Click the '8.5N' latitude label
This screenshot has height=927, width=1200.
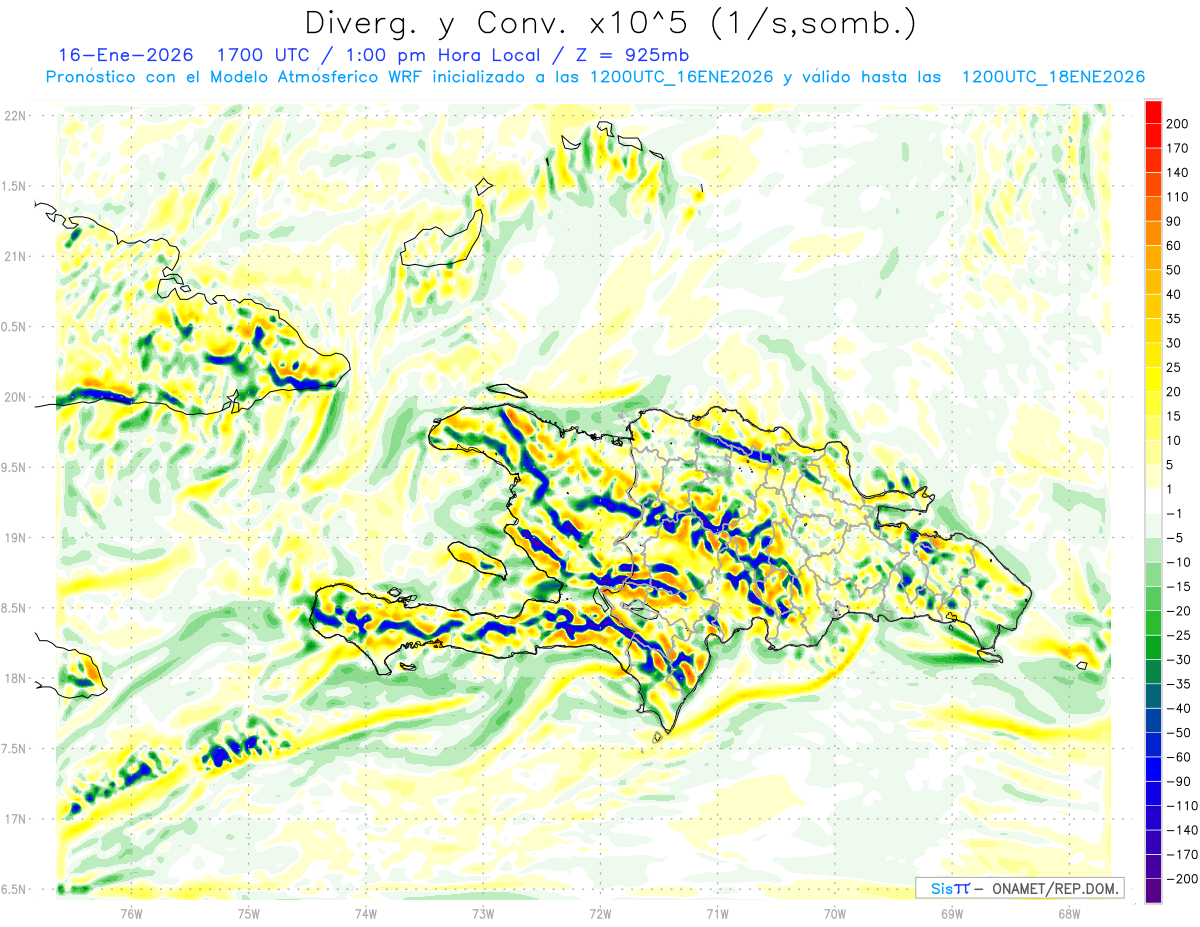pyautogui.click(x=15, y=608)
